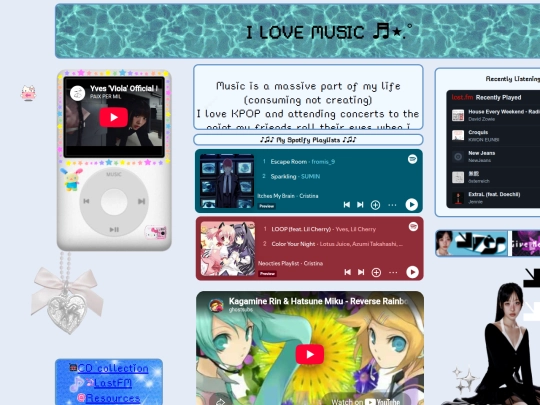Open House Every Weekend in Recently Played
The height and width of the screenshot is (405, 540).
click(504, 112)
